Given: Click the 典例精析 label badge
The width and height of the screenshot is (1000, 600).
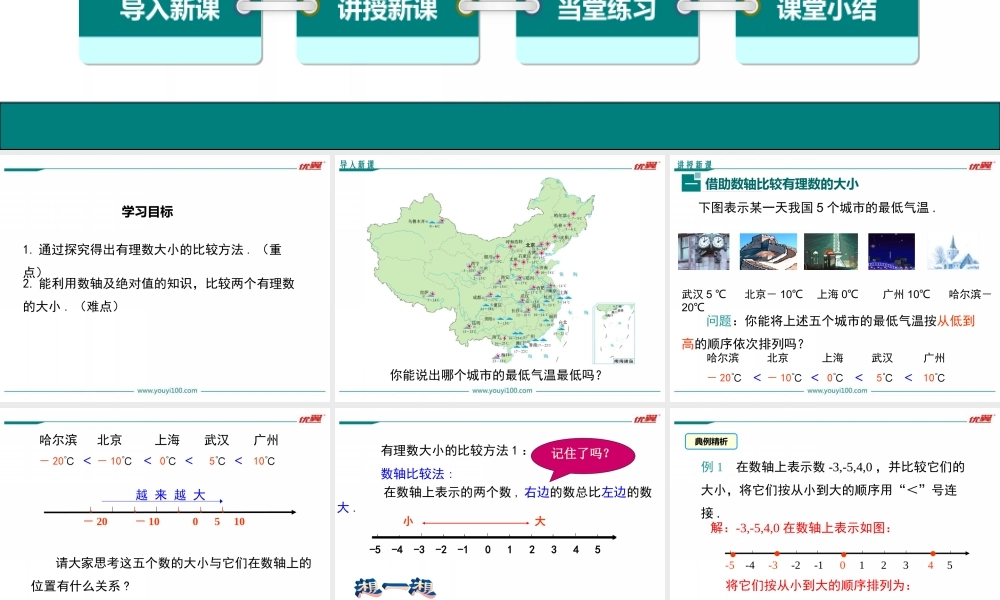Looking at the screenshot, I should point(711,442).
